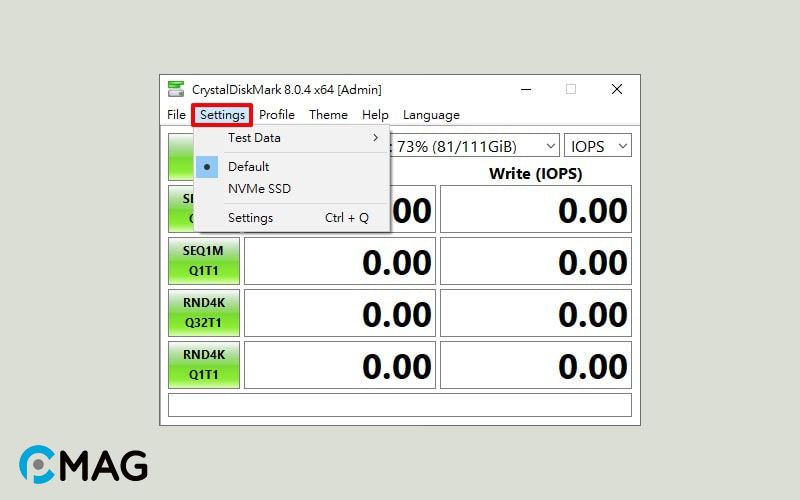Open the File menu
Viewport: 800px width, 500px height.
(176, 115)
